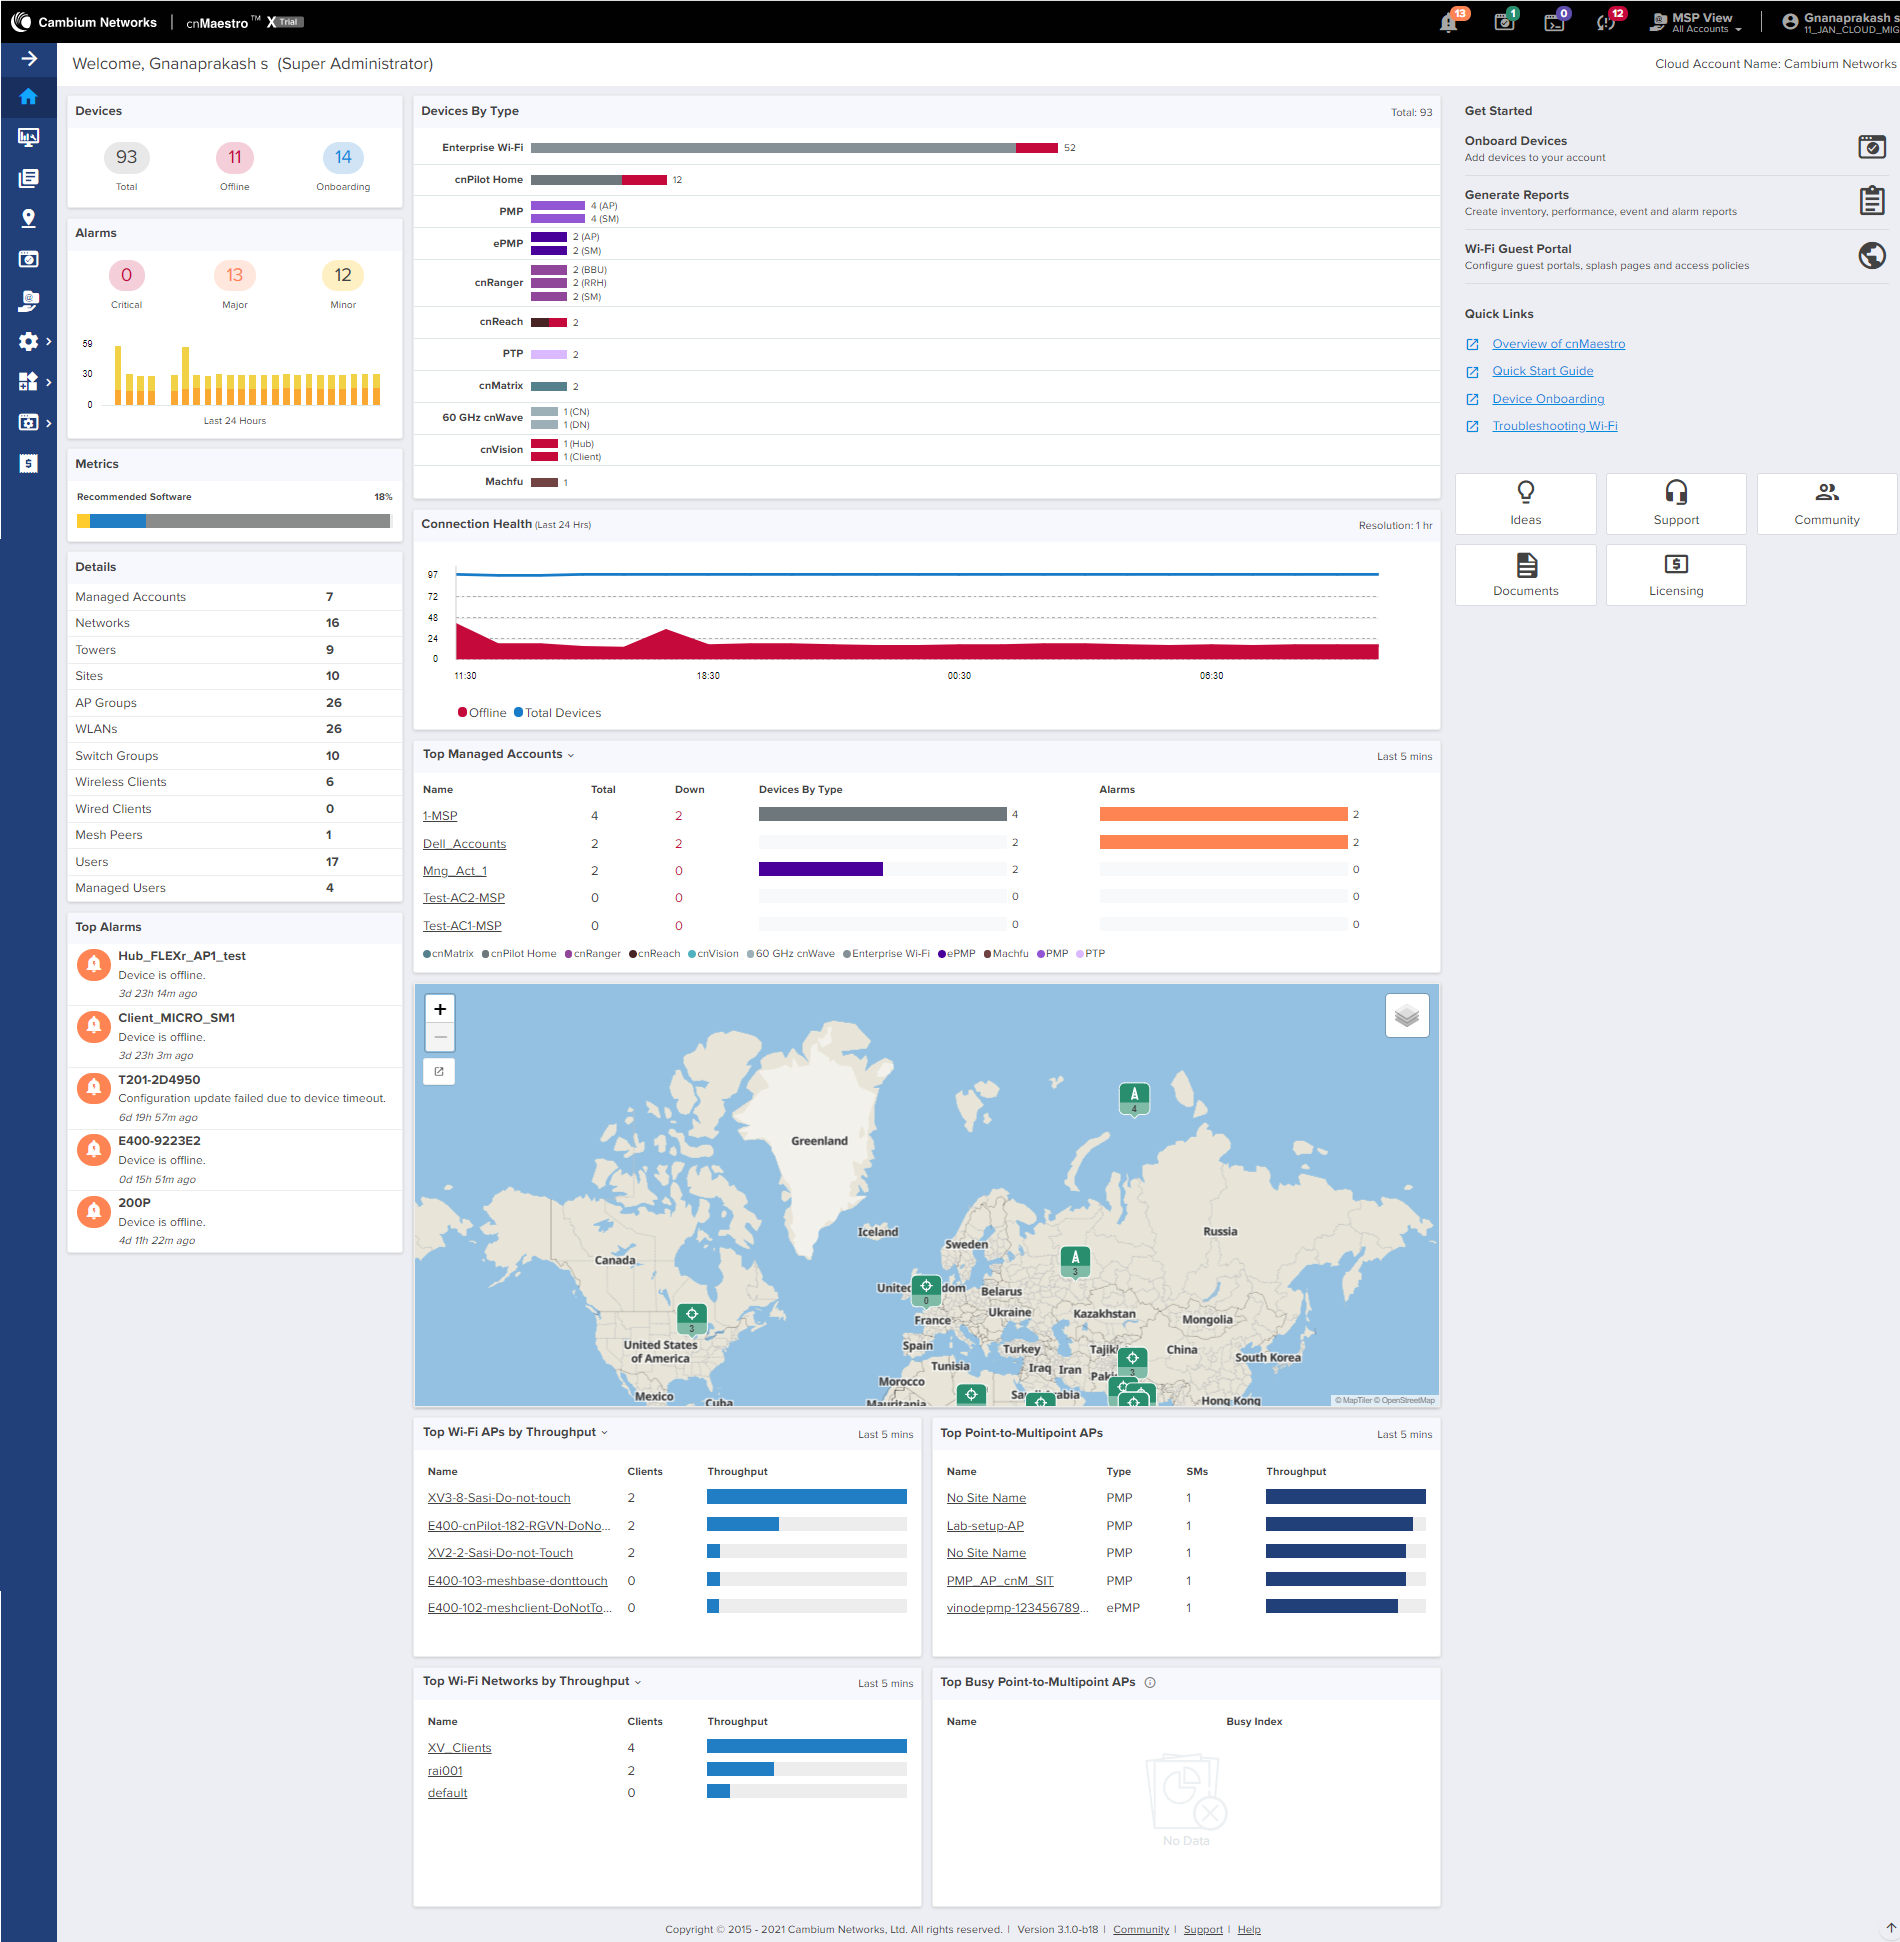This screenshot has height=1942, width=1900.
Task: Click the Minor alarms count 12
Action: 343,275
